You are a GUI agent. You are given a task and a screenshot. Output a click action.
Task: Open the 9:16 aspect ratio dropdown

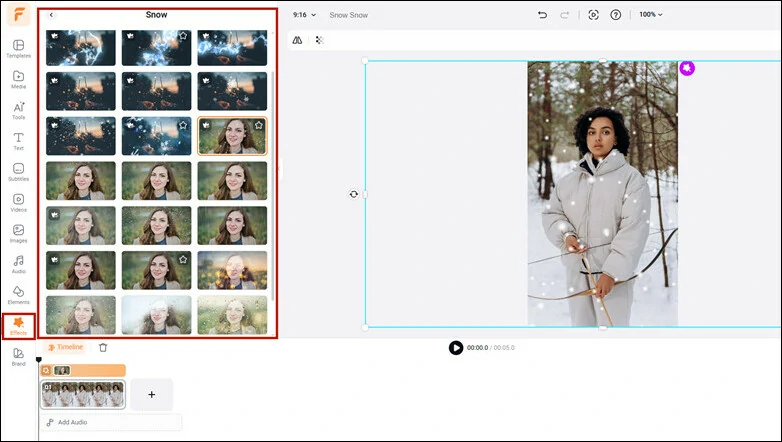tap(304, 15)
